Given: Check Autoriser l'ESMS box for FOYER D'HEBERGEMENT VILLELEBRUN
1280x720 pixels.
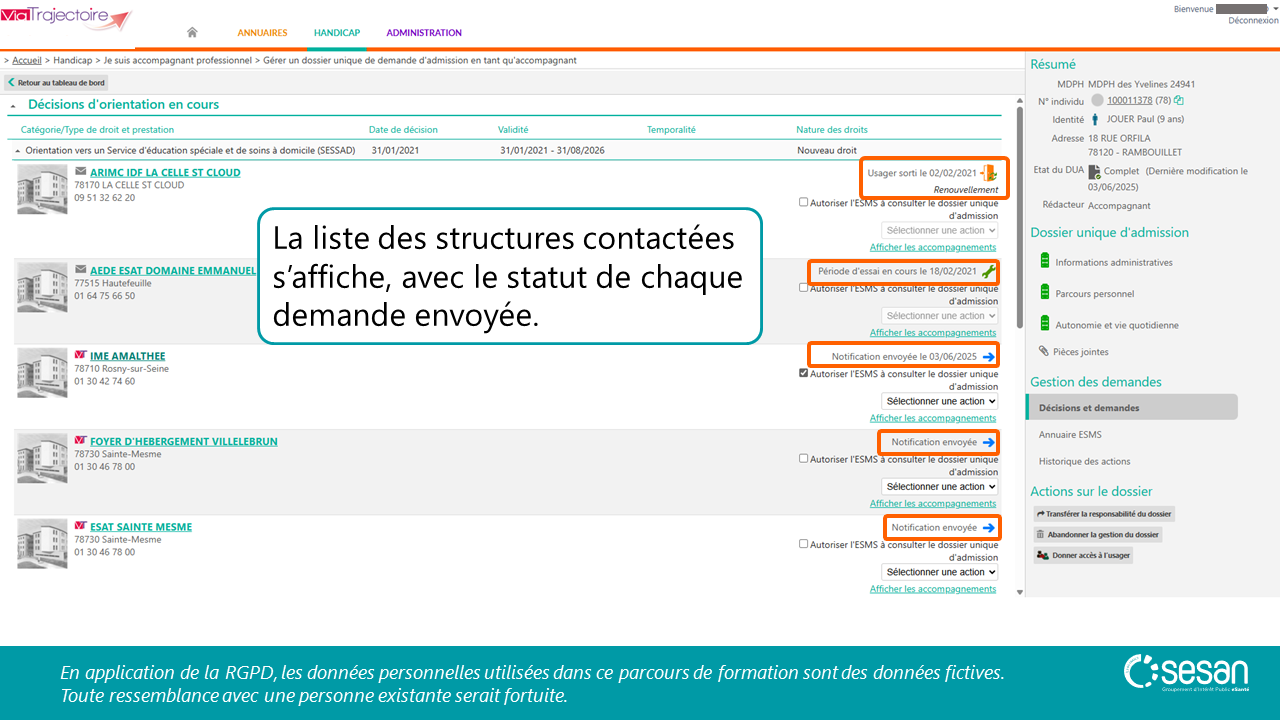Looking at the screenshot, I should [804, 459].
